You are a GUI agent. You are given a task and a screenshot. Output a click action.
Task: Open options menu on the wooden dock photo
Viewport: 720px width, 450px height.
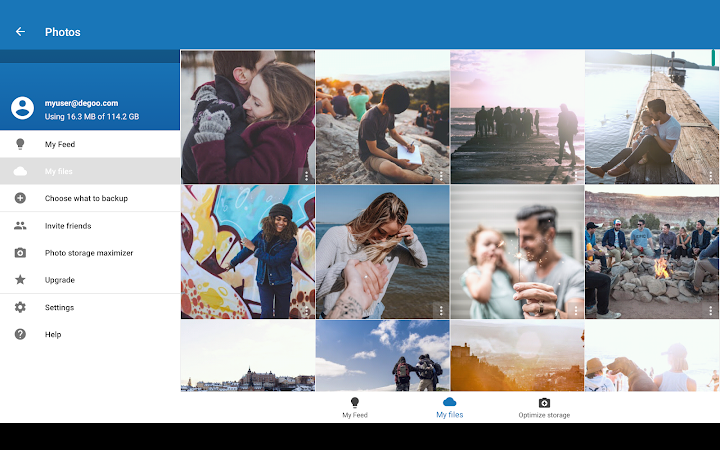tap(710, 176)
